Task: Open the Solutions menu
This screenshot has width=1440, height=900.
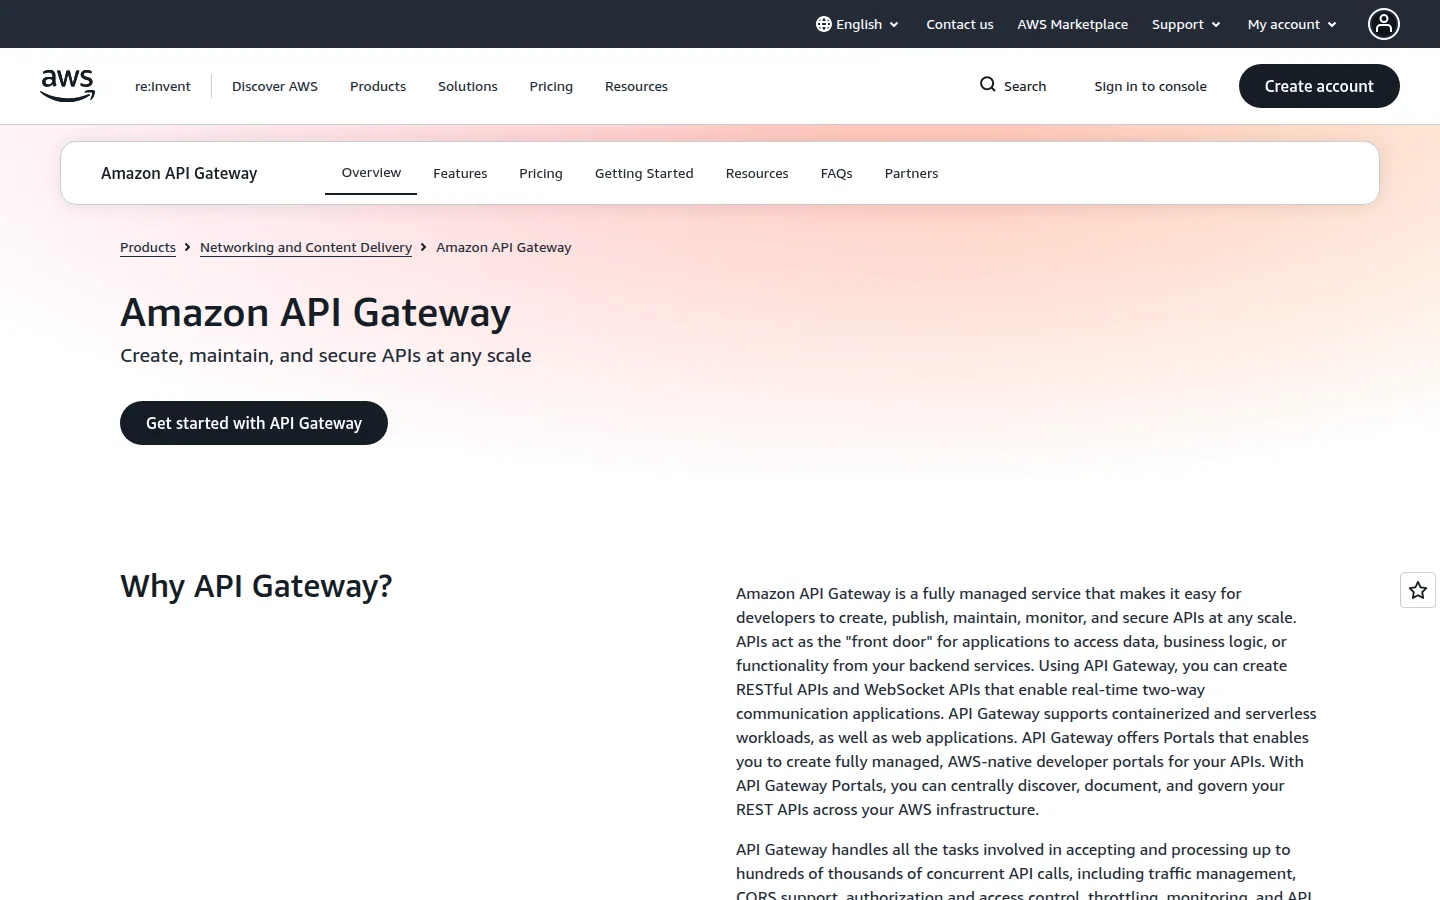Action: pos(468,86)
